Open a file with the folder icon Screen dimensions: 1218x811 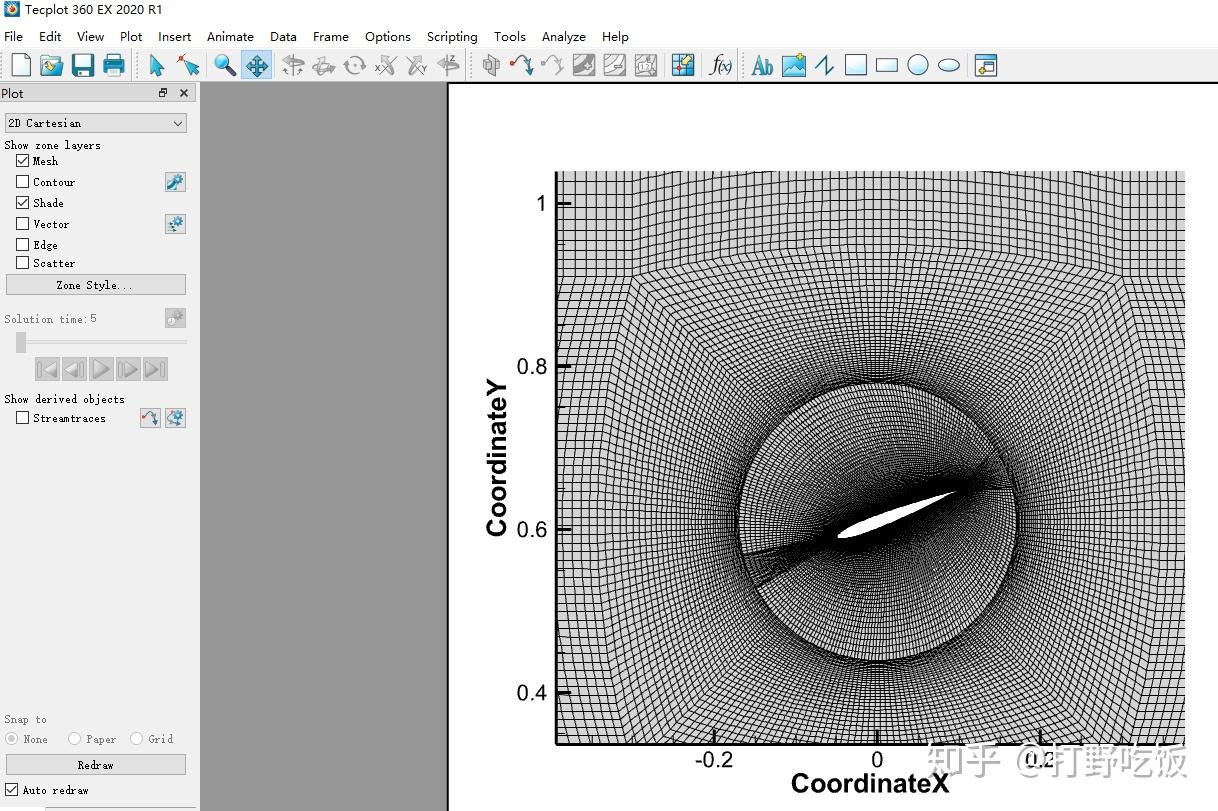point(51,66)
